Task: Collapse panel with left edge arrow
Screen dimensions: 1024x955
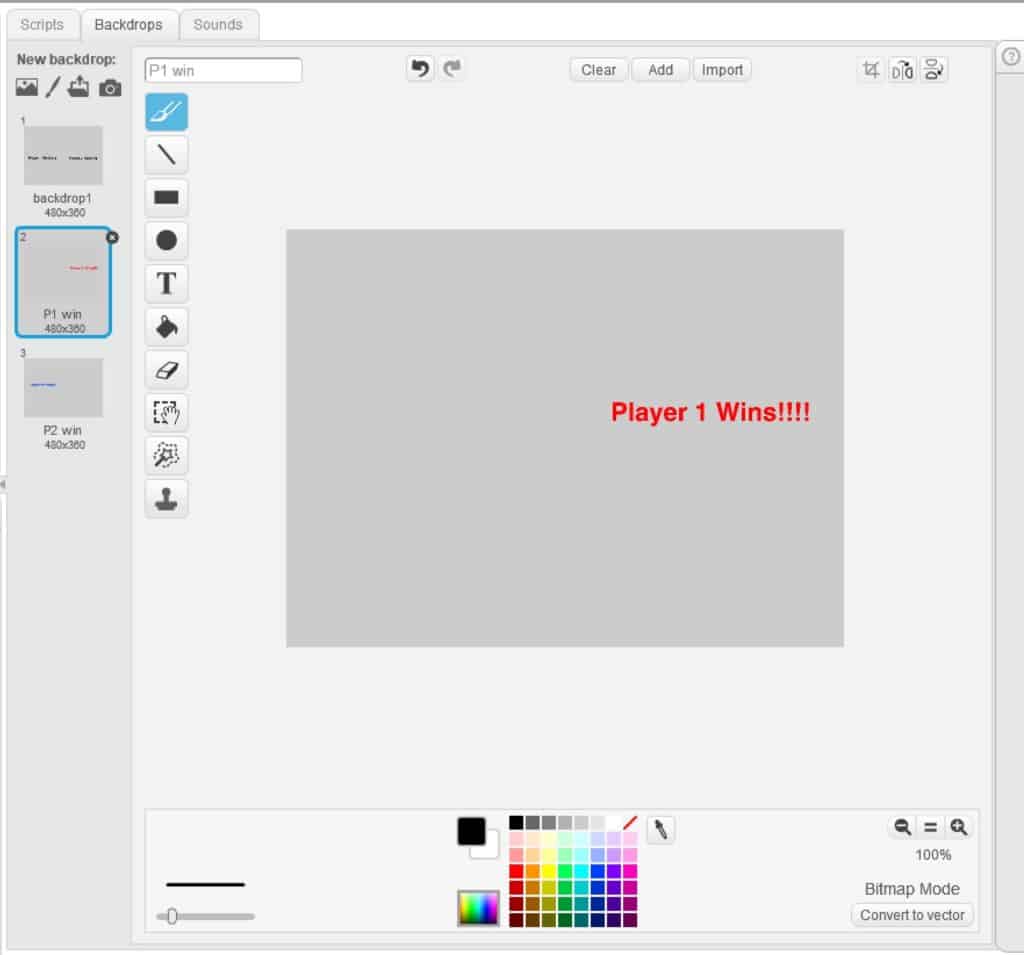Action: coord(3,484)
